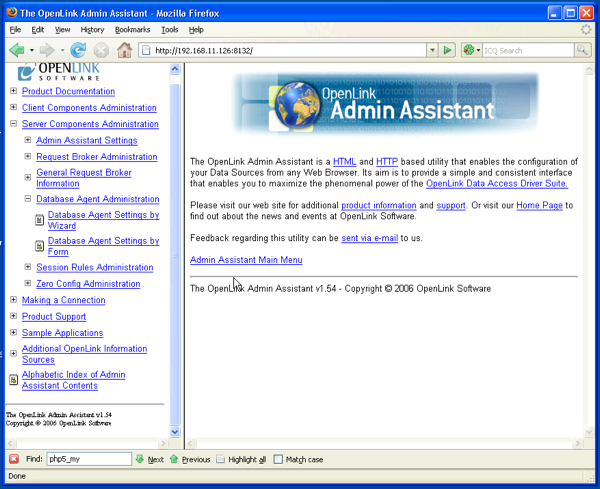The height and width of the screenshot is (489, 600).
Task: Expand the Session Rules Administration node
Action: tap(28, 267)
